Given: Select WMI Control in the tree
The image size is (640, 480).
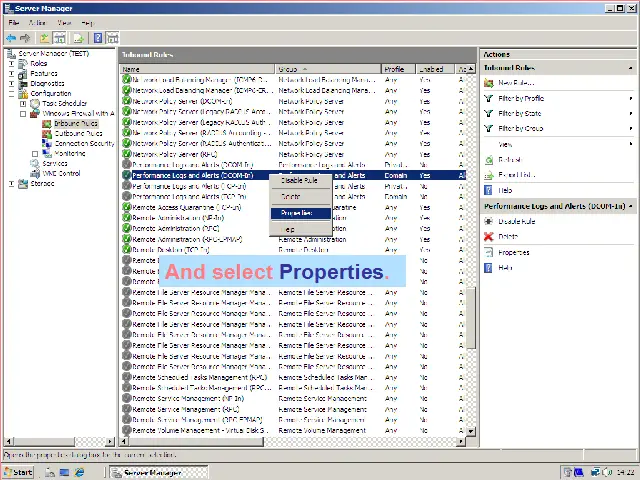Looking at the screenshot, I should point(61,173).
